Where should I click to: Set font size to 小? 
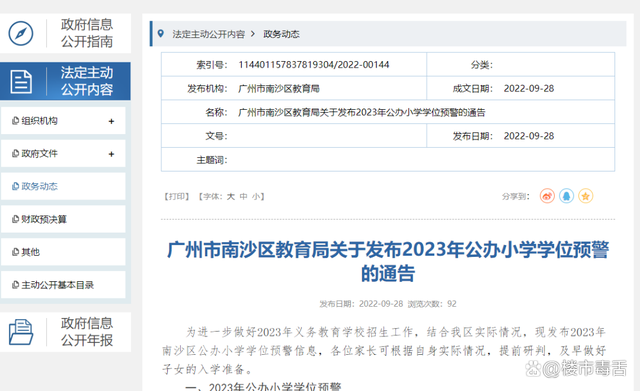click(x=256, y=197)
